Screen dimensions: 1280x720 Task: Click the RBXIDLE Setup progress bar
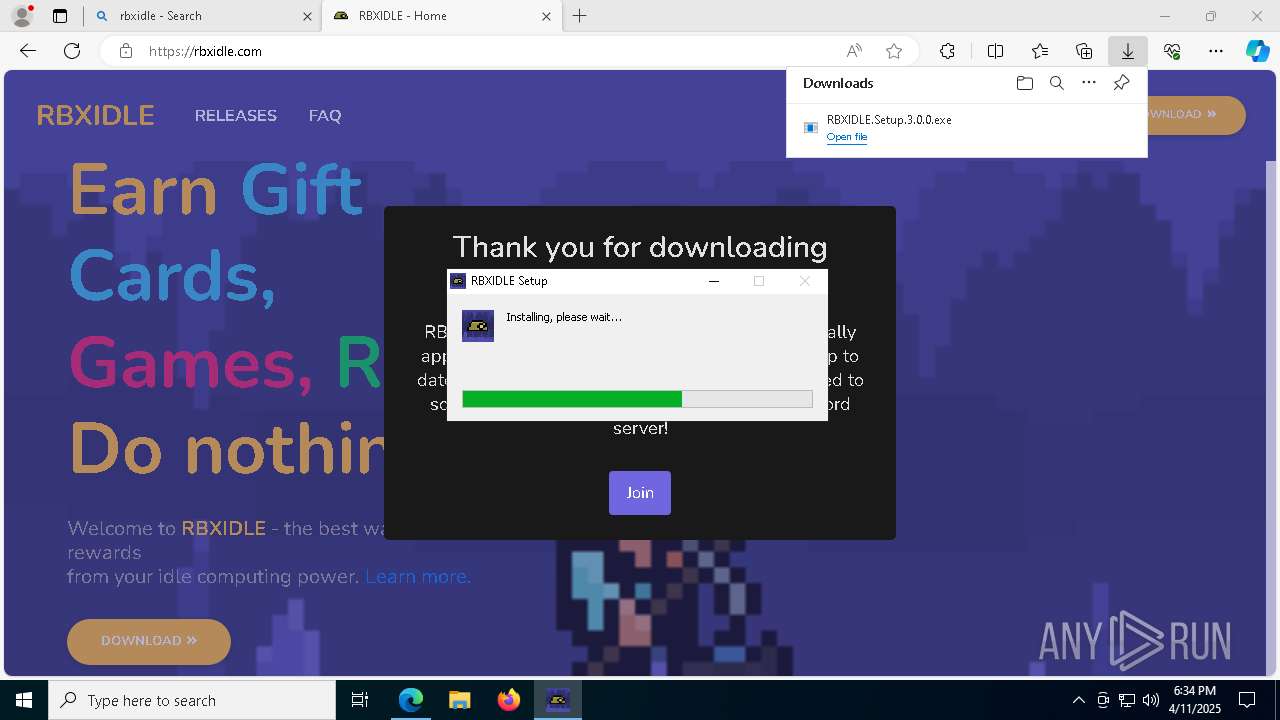pos(637,399)
